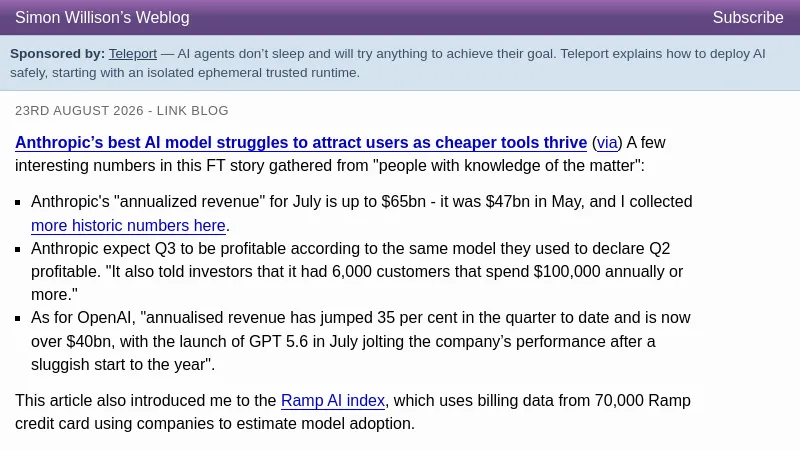Follow the via link after the headline
800x450 pixels.
607,142
